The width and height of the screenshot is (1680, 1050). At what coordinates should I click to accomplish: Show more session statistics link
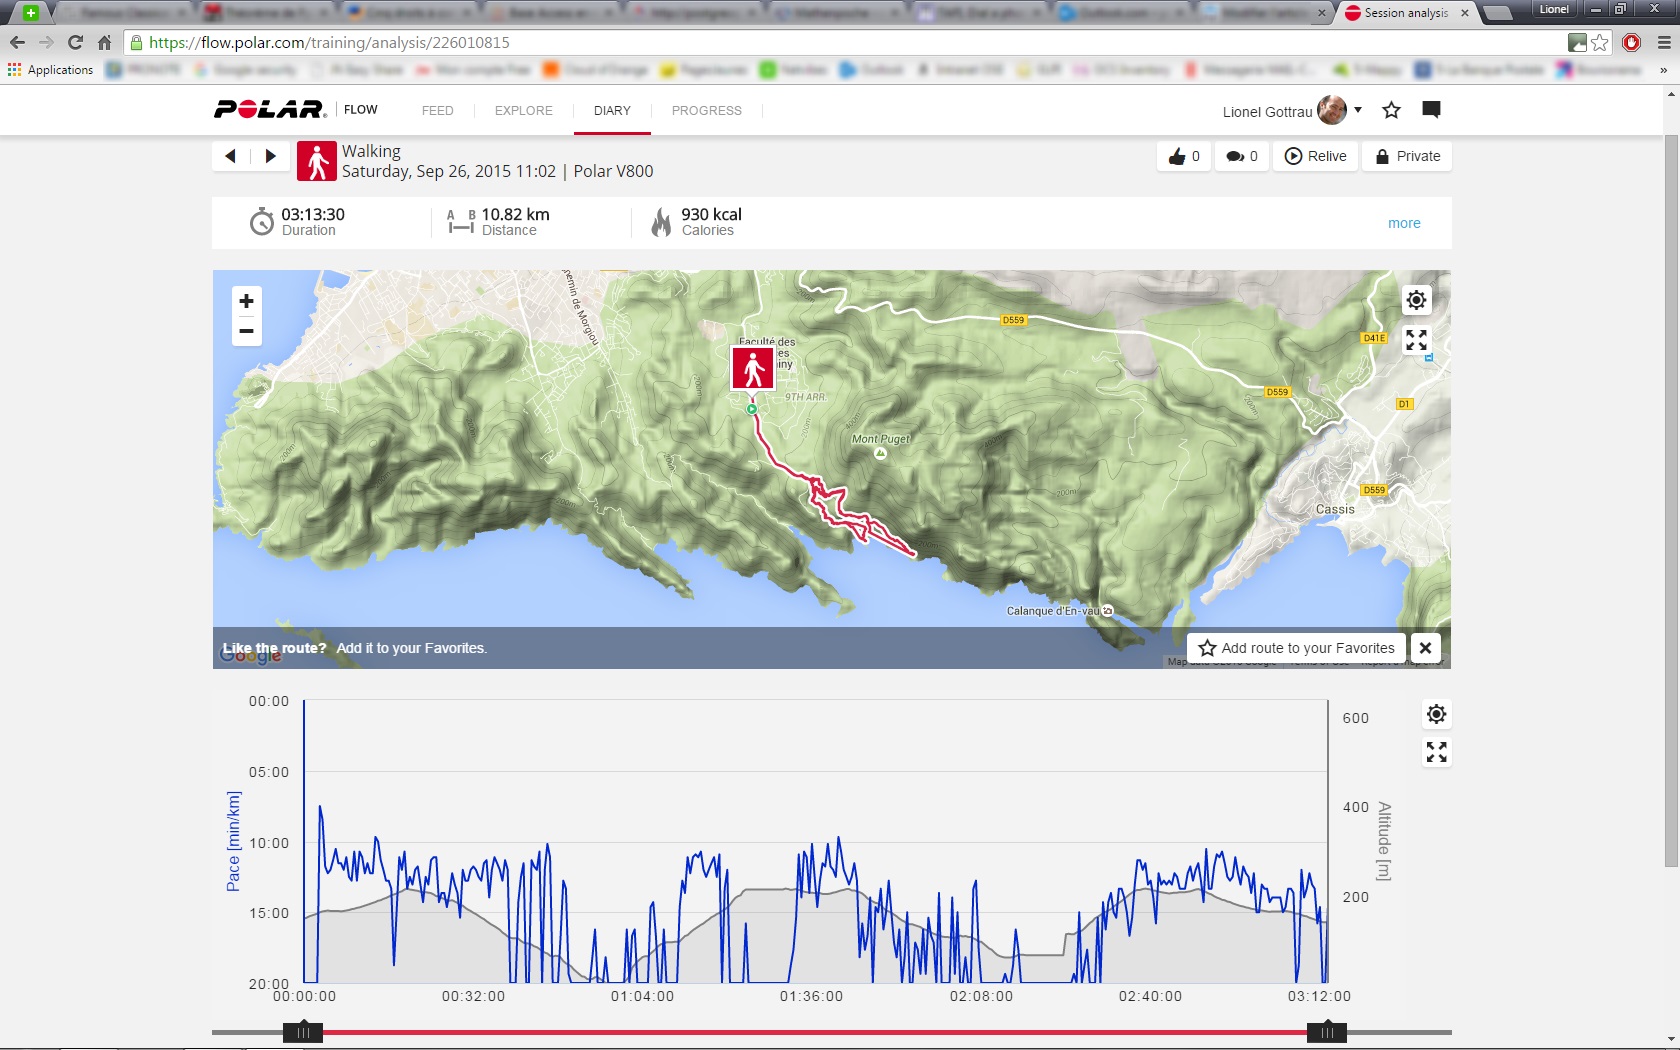(1404, 223)
